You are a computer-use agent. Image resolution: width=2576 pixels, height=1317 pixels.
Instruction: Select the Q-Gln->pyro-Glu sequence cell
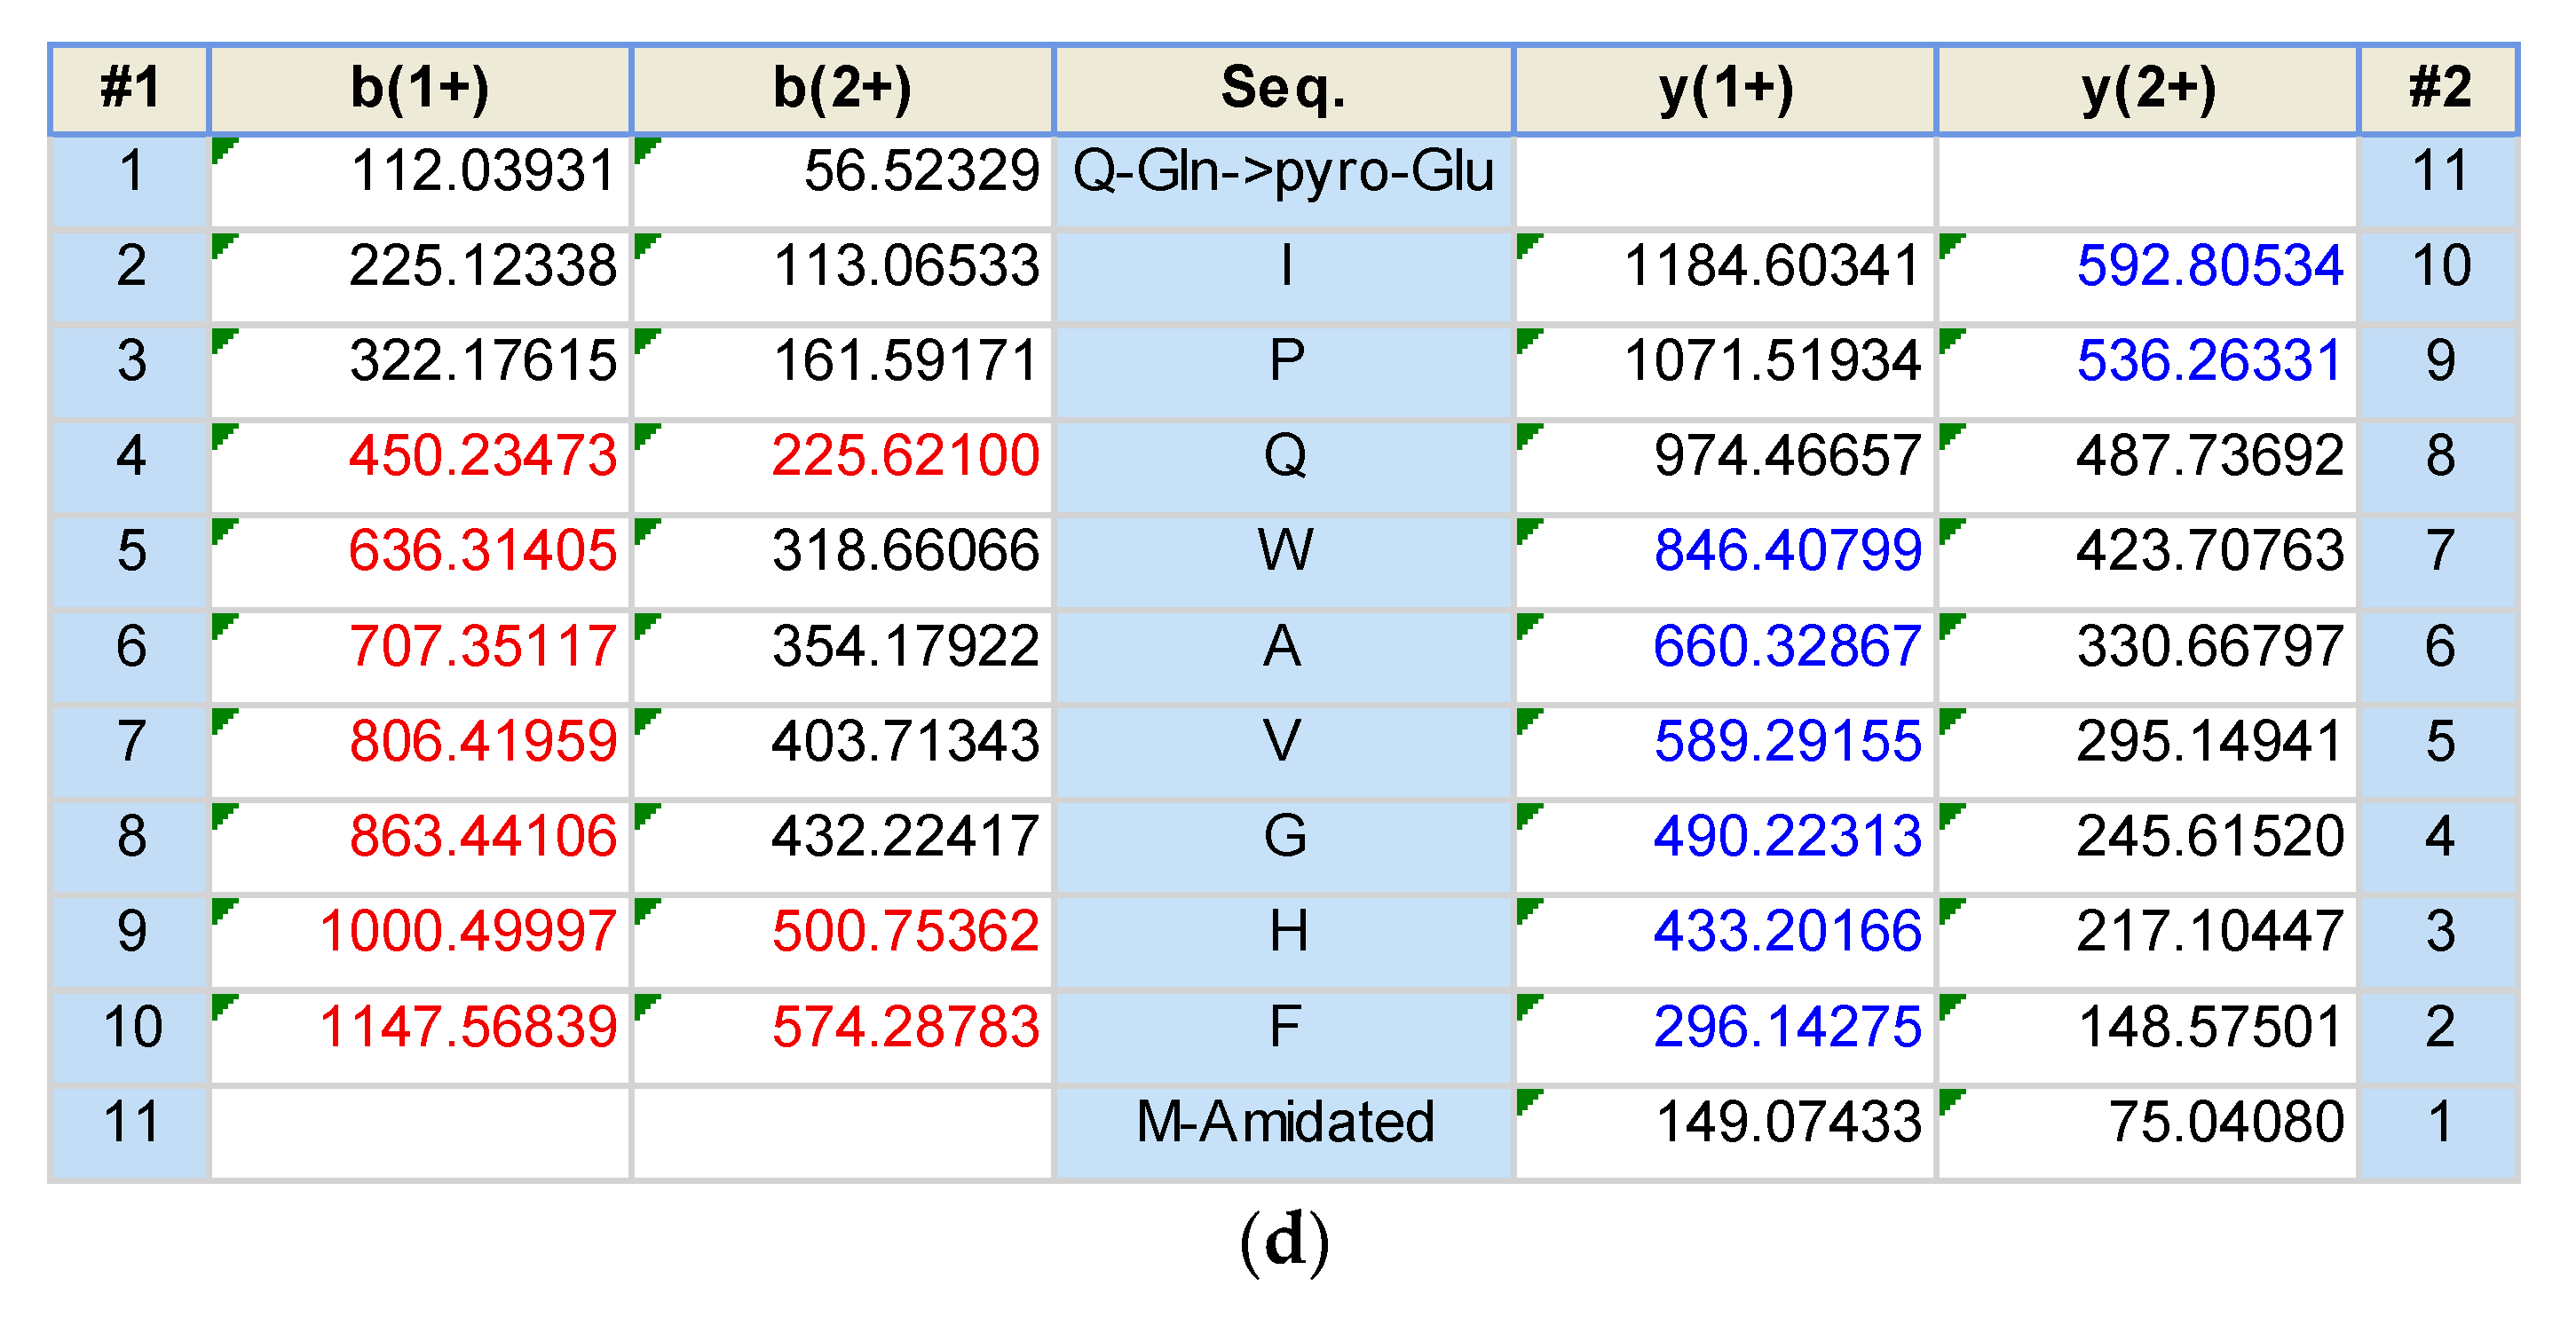click(x=1284, y=181)
